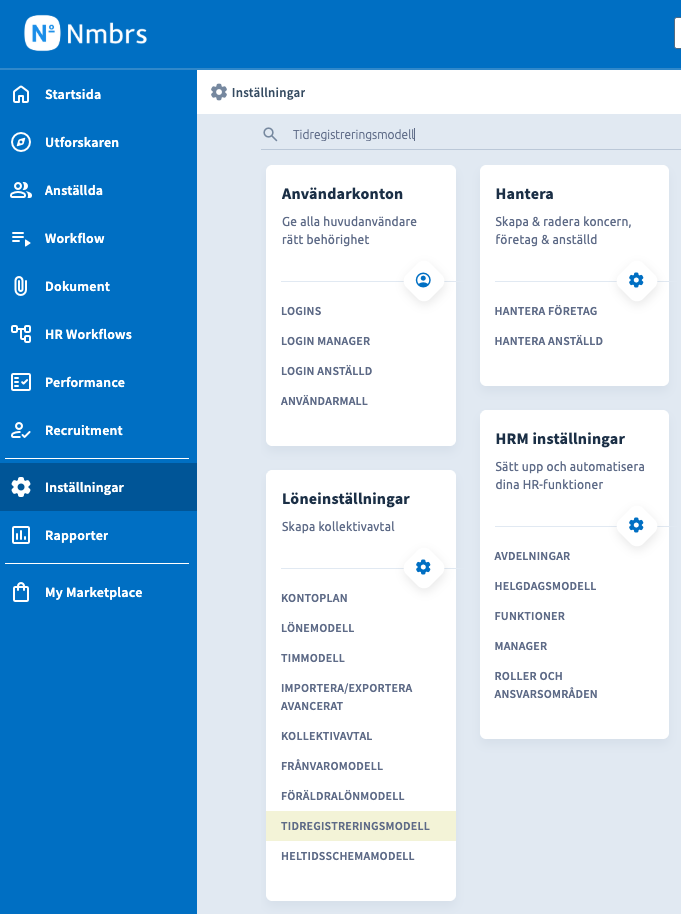
Task: Open Rapporter in the sidebar
Action: coord(76,535)
